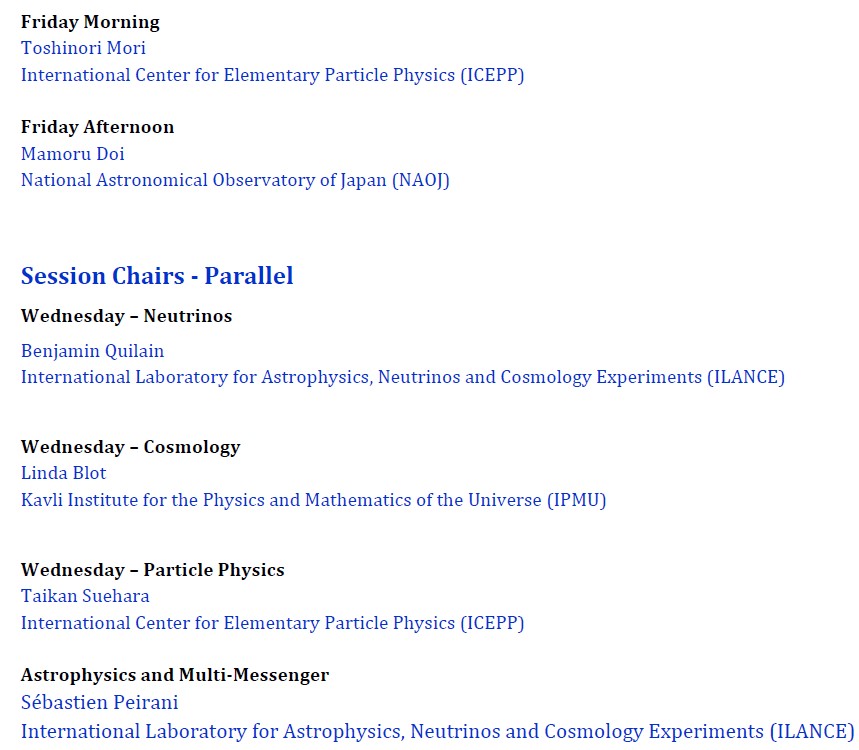Click the name Sébastien Peirani
Screen dimensions: 859x750
pyautogui.click(x=99, y=703)
